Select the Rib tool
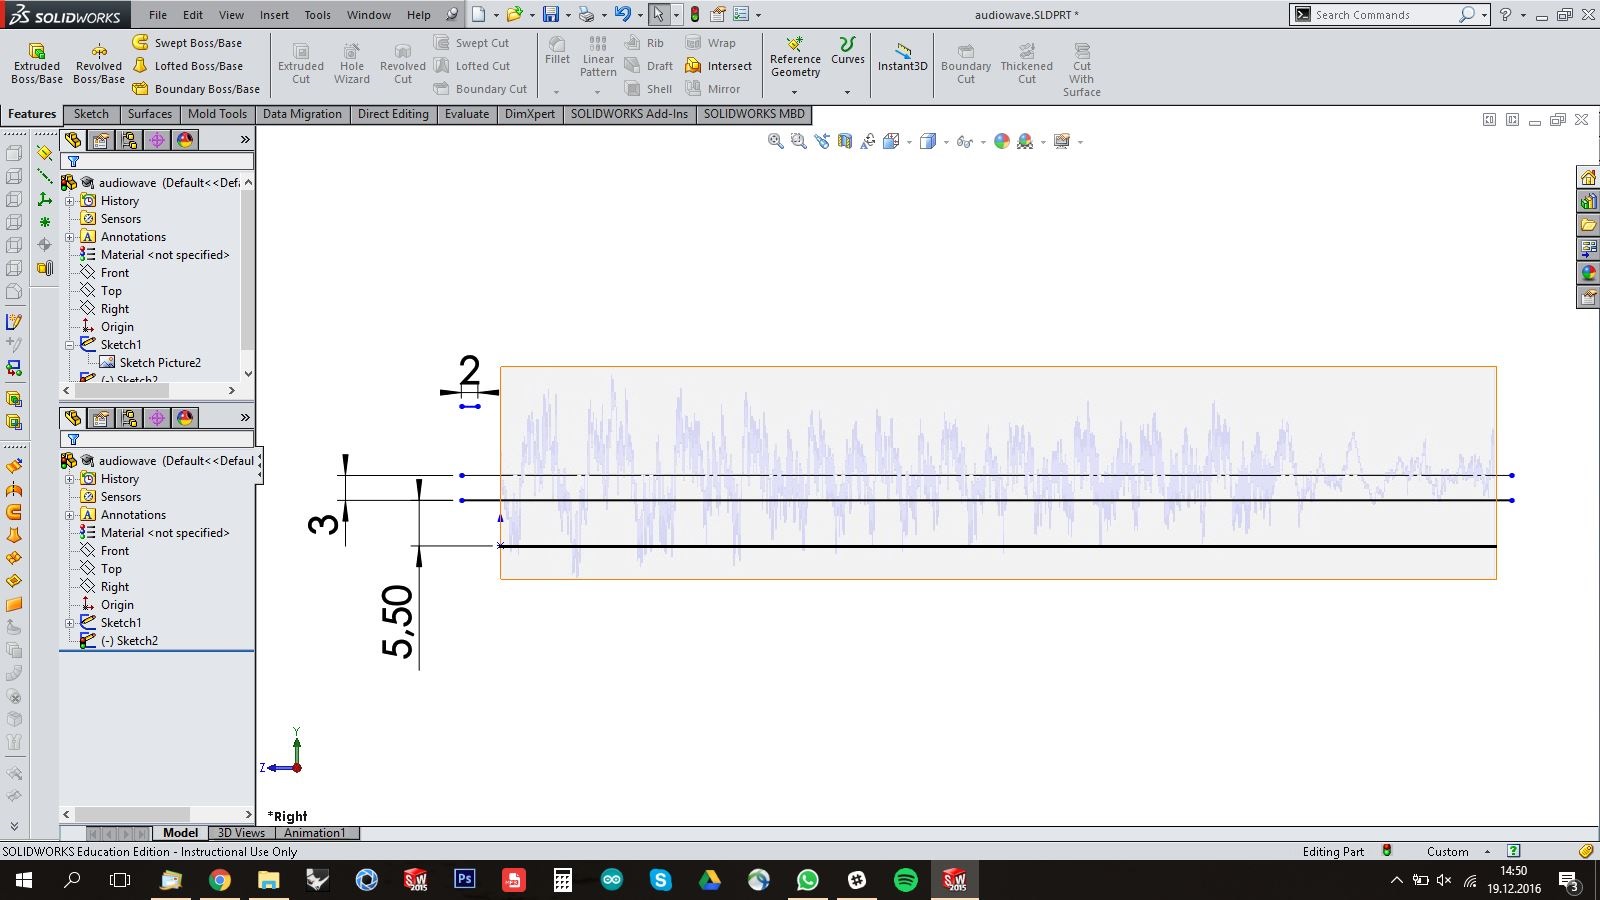1600x900 pixels. tap(644, 43)
